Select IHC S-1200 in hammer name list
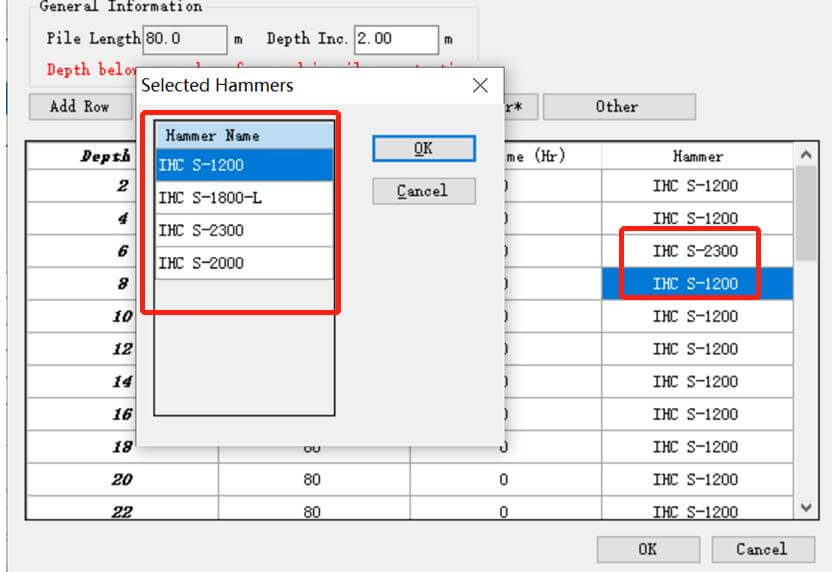The image size is (840, 572). (x=244, y=165)
